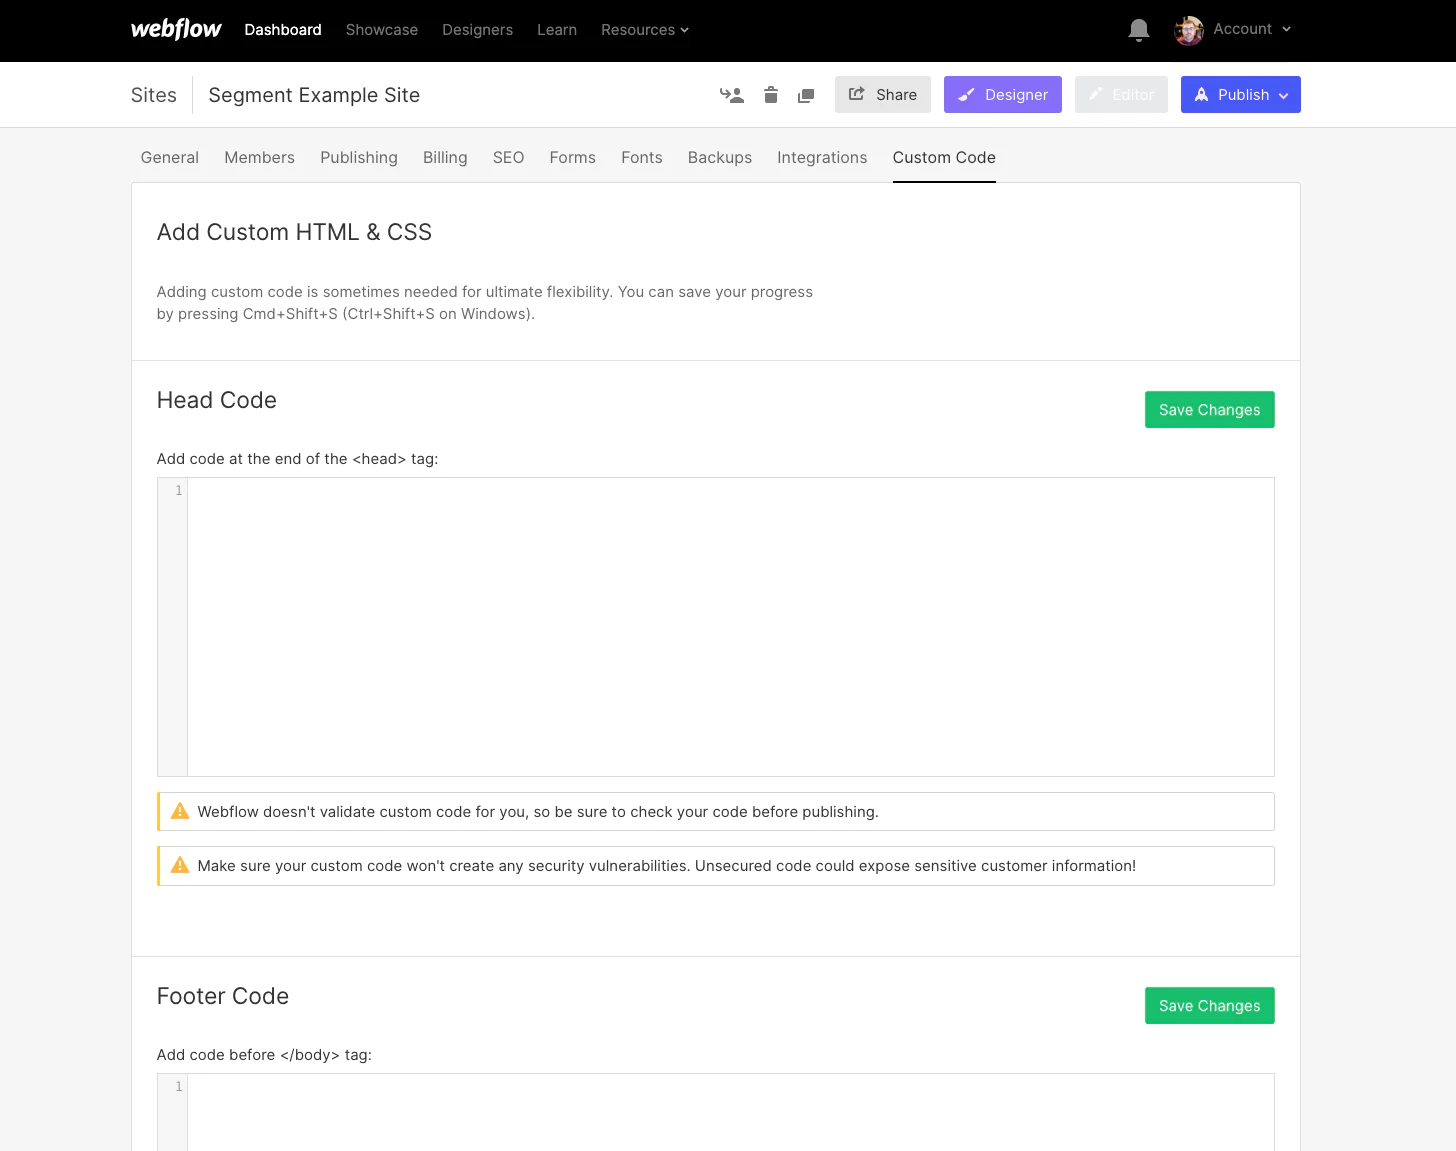The width and height of the screenshot is (1456, 1151).
Task: Click the user profile avatar
Action: tap(1188, 30)
